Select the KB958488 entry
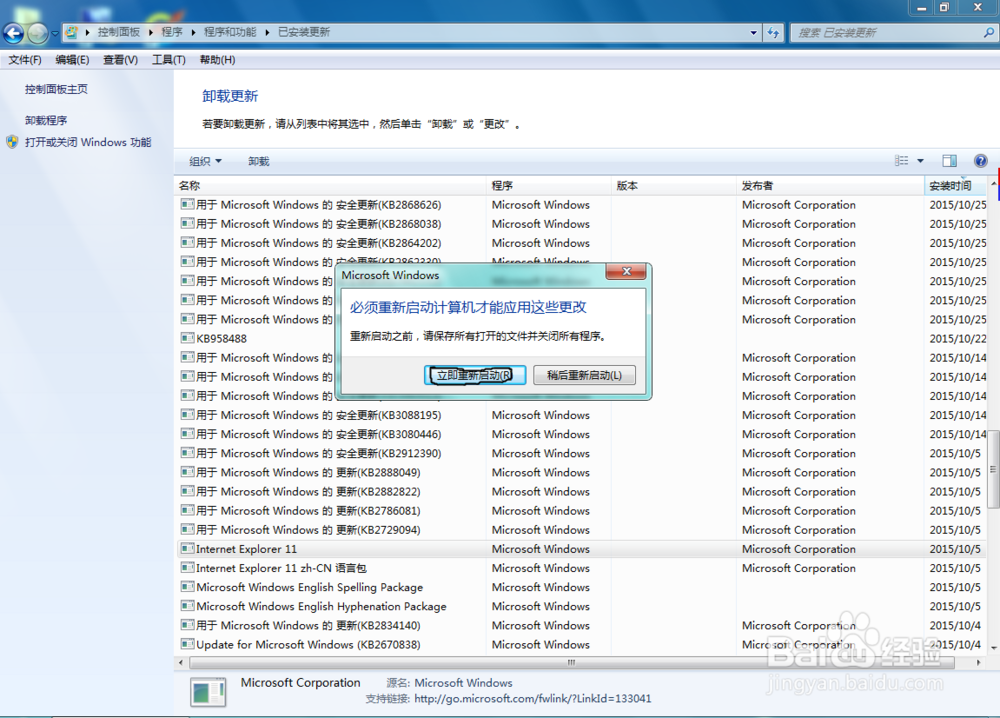The image size is (1000, 718). coord(581,339)
